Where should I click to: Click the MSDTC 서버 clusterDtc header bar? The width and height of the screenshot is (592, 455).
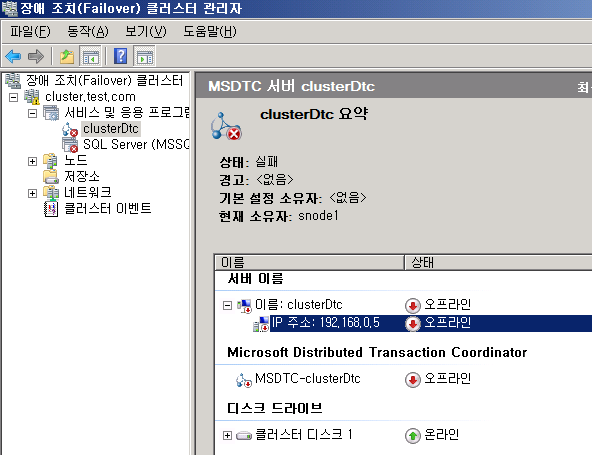coord(394,86)
